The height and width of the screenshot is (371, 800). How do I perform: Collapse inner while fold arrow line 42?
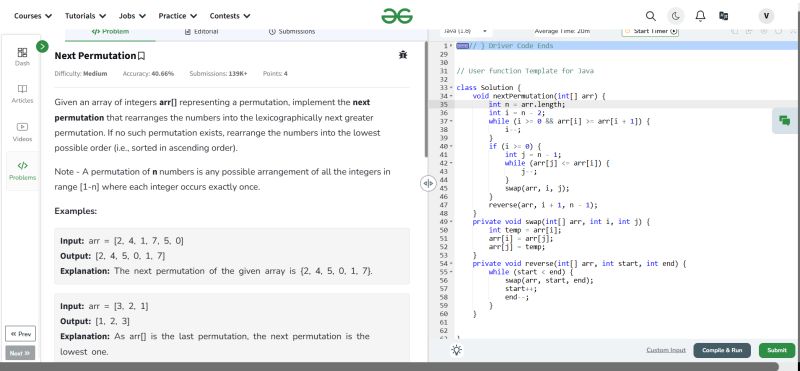451,163
